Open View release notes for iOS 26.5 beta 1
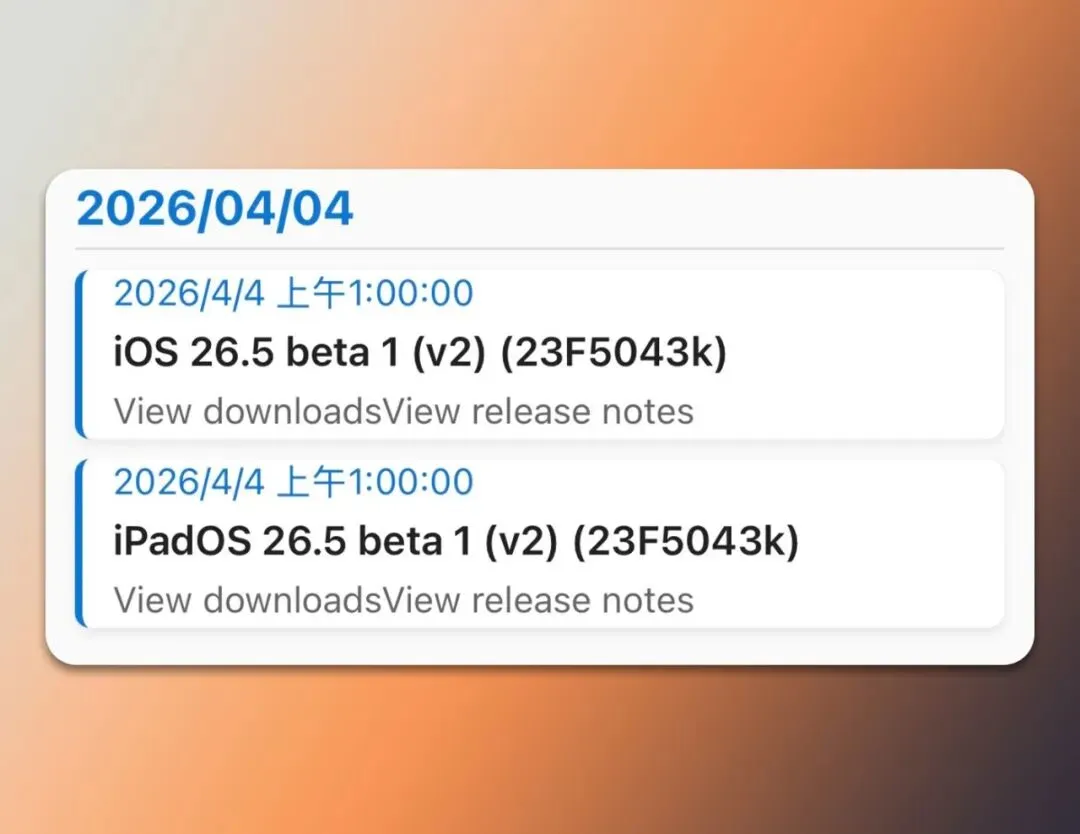1080x834 pixels. pyautogui.click(x=539, y=411)
